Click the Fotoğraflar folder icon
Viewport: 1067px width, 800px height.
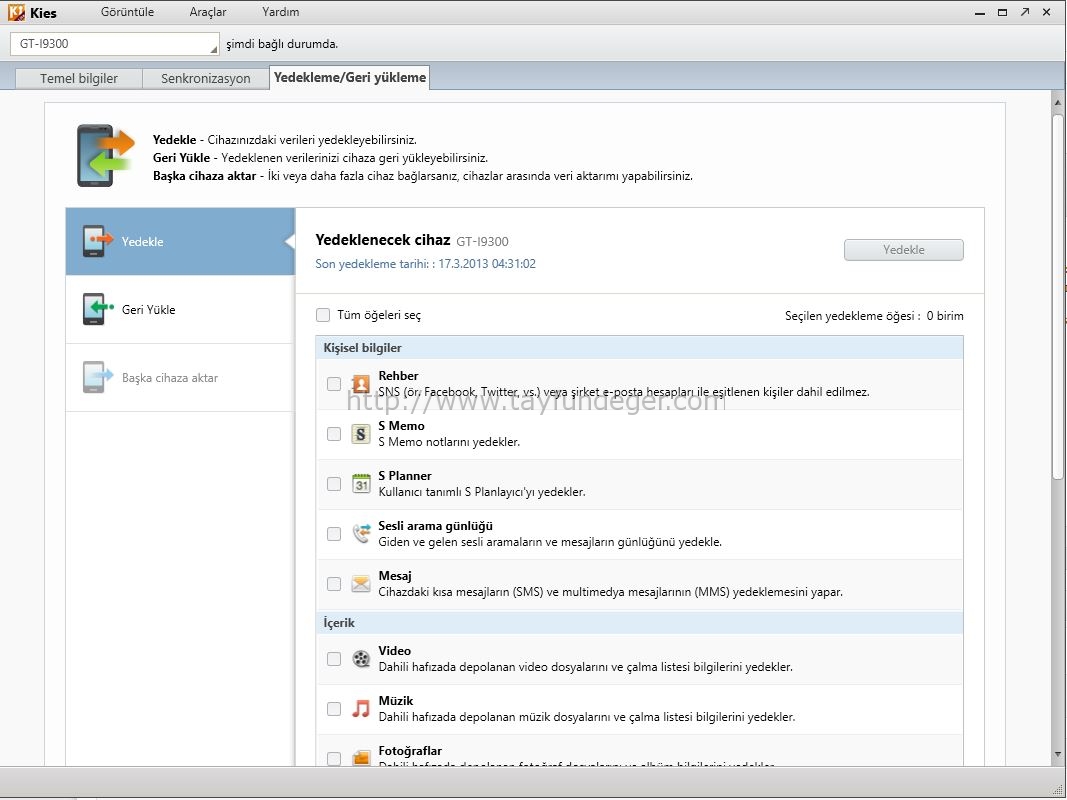tap(361, 757)
